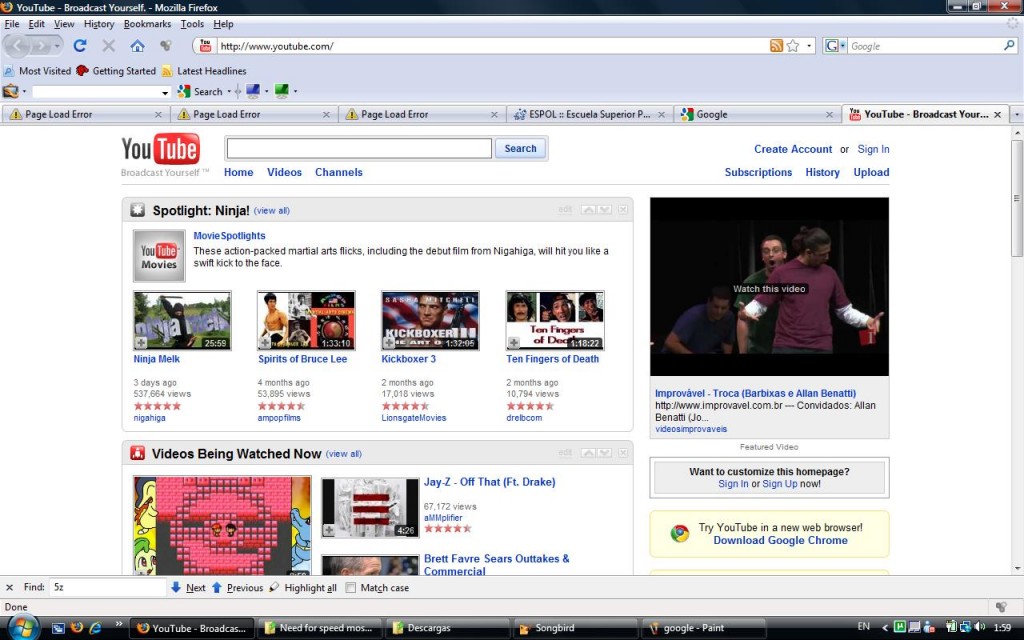Add Ninja Melk to queue plus icon
Viewport: 1024px width, 640px height.
tap(140, 343)
